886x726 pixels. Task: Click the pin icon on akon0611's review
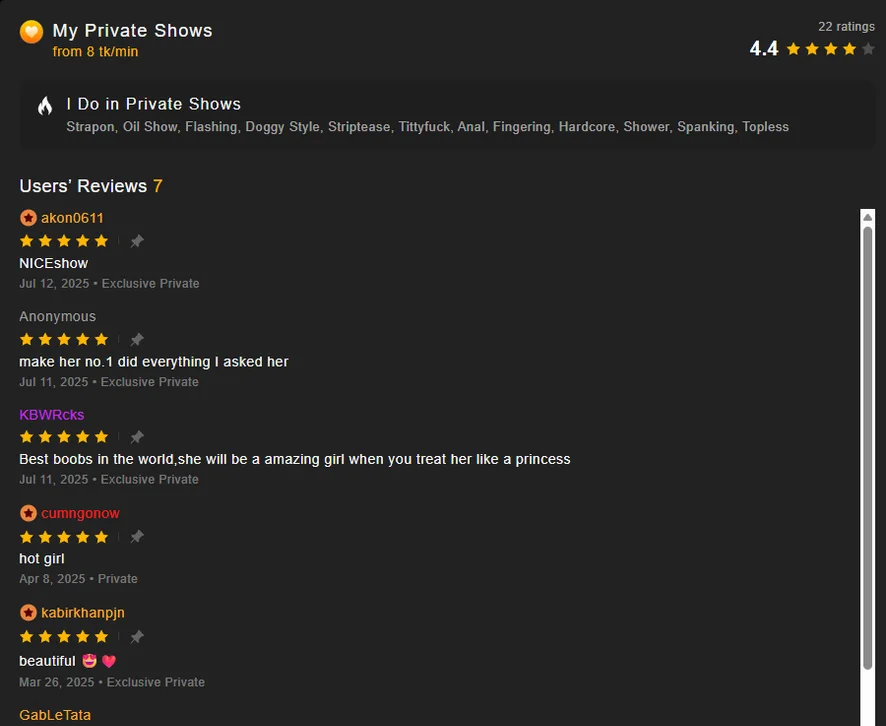(137, 241)
